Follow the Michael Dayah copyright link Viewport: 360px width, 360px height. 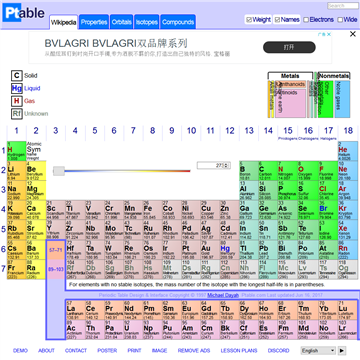[223, 295]
